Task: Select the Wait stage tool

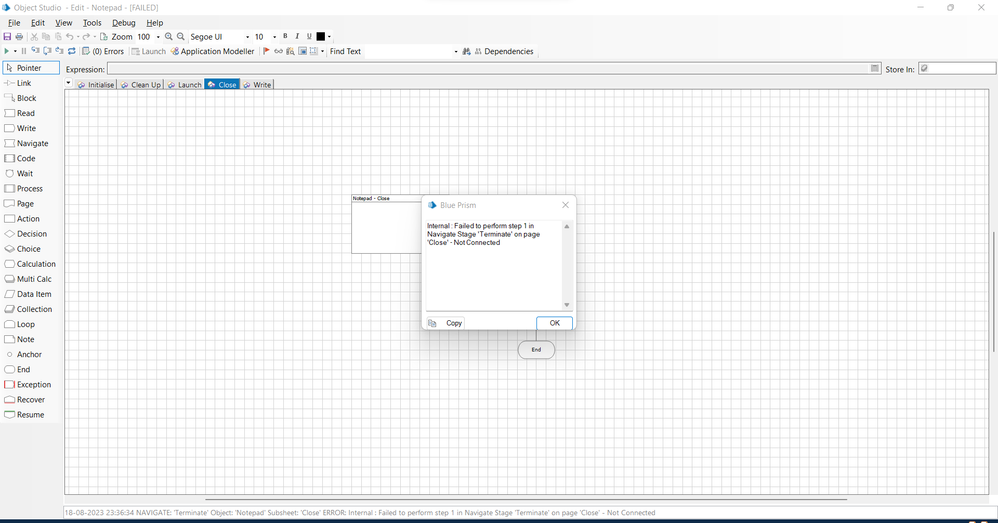Action: point(18,174)
